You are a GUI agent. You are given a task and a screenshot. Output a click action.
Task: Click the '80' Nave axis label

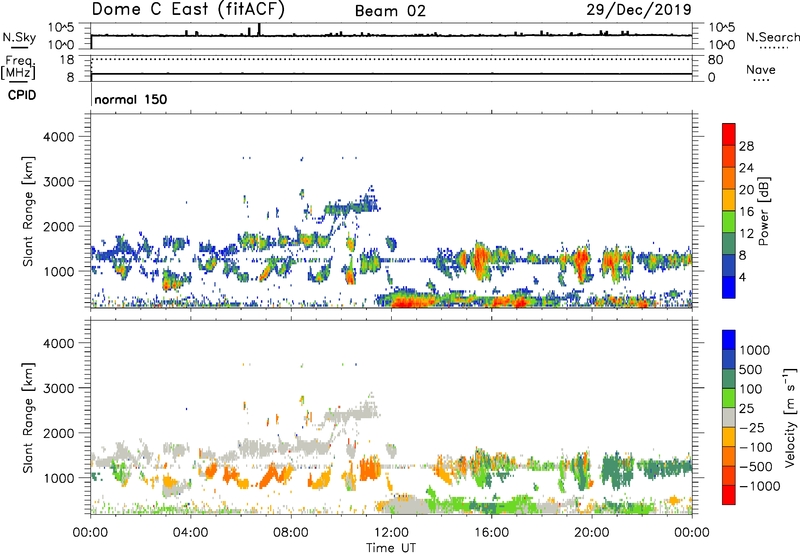(716, 60)
